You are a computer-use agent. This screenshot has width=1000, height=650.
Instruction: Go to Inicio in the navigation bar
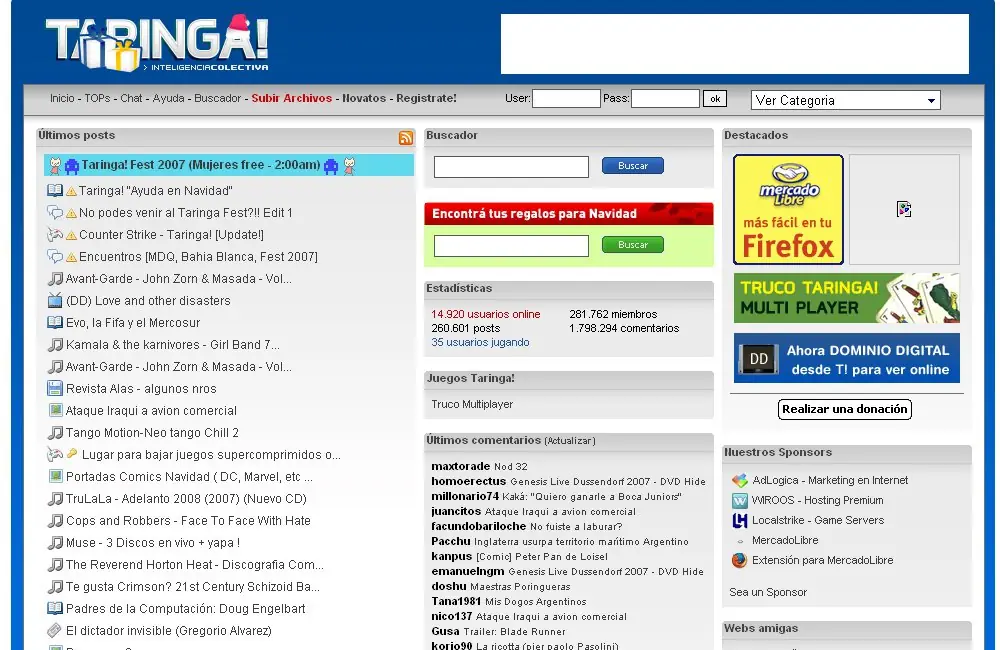click(x=62, y=98)
